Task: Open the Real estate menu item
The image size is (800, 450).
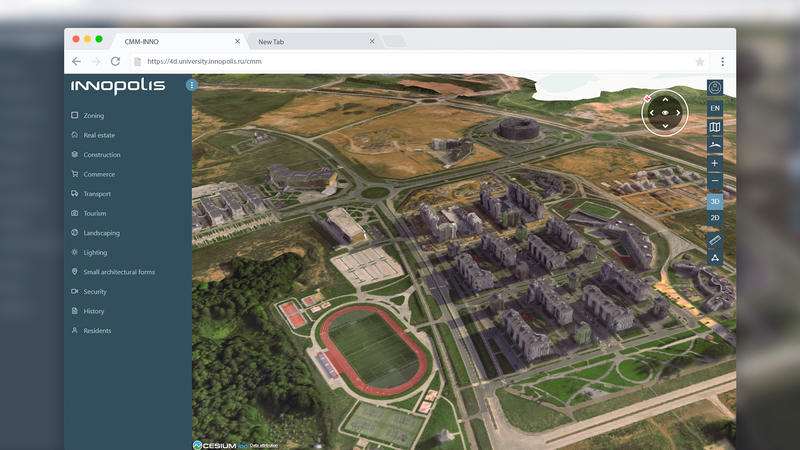Action: (x=99, y=135)
